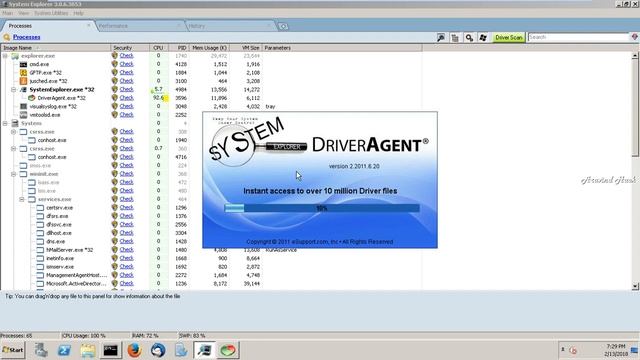Click the Start button
This screenshot has width=640, height=360.
[x=13, y=350]
